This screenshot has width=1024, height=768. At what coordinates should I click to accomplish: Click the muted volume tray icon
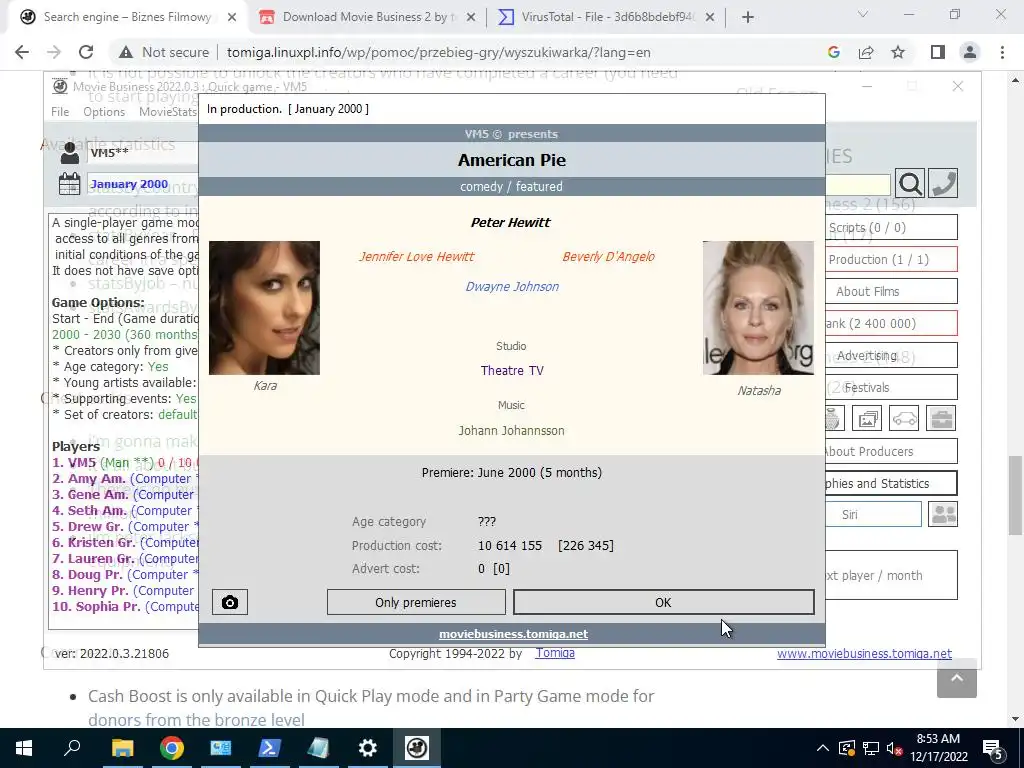coord(895,748)
